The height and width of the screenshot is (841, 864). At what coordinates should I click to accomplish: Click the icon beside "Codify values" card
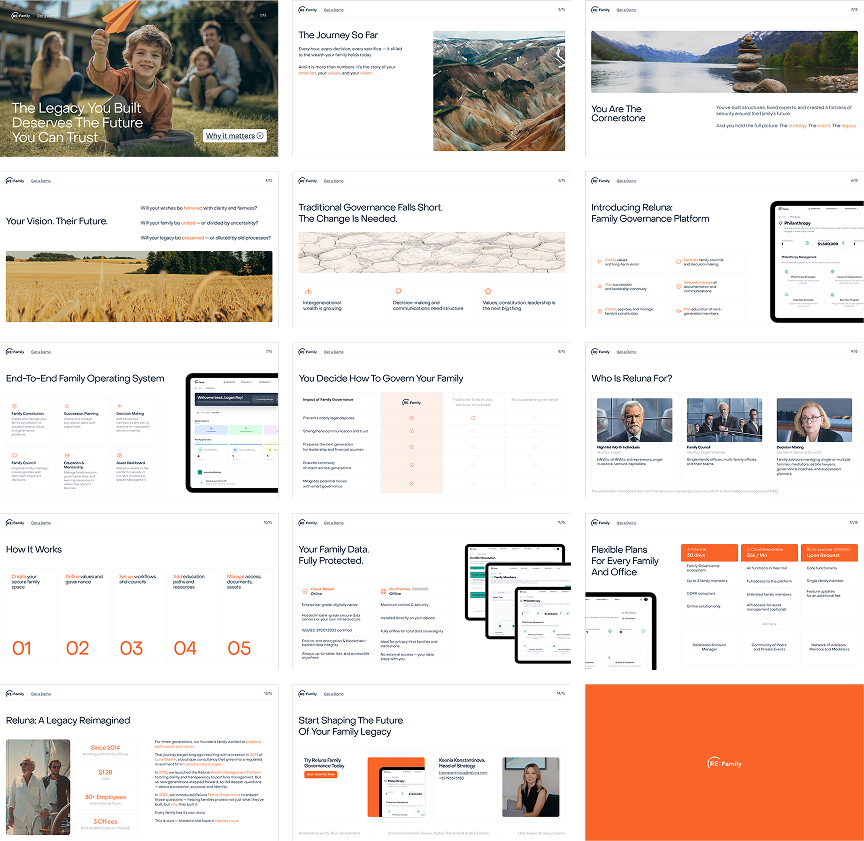tap(600, 262)
